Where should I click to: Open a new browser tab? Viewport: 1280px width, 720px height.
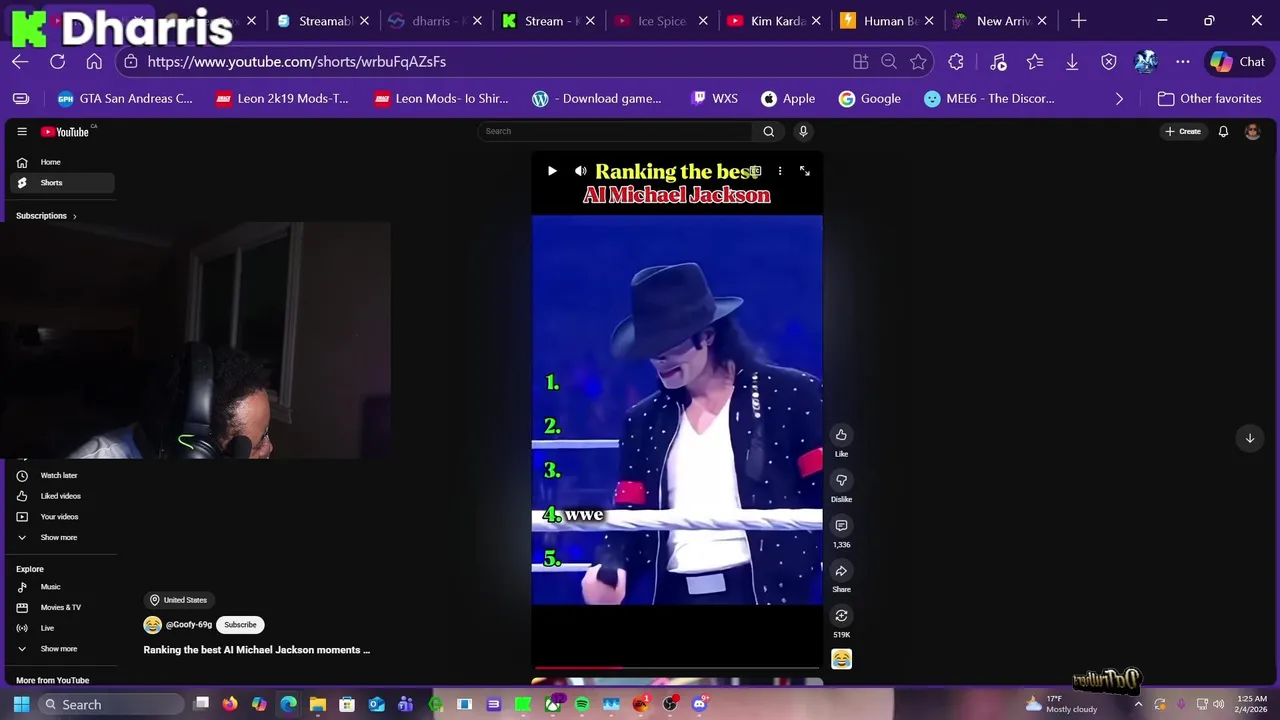1078,21
